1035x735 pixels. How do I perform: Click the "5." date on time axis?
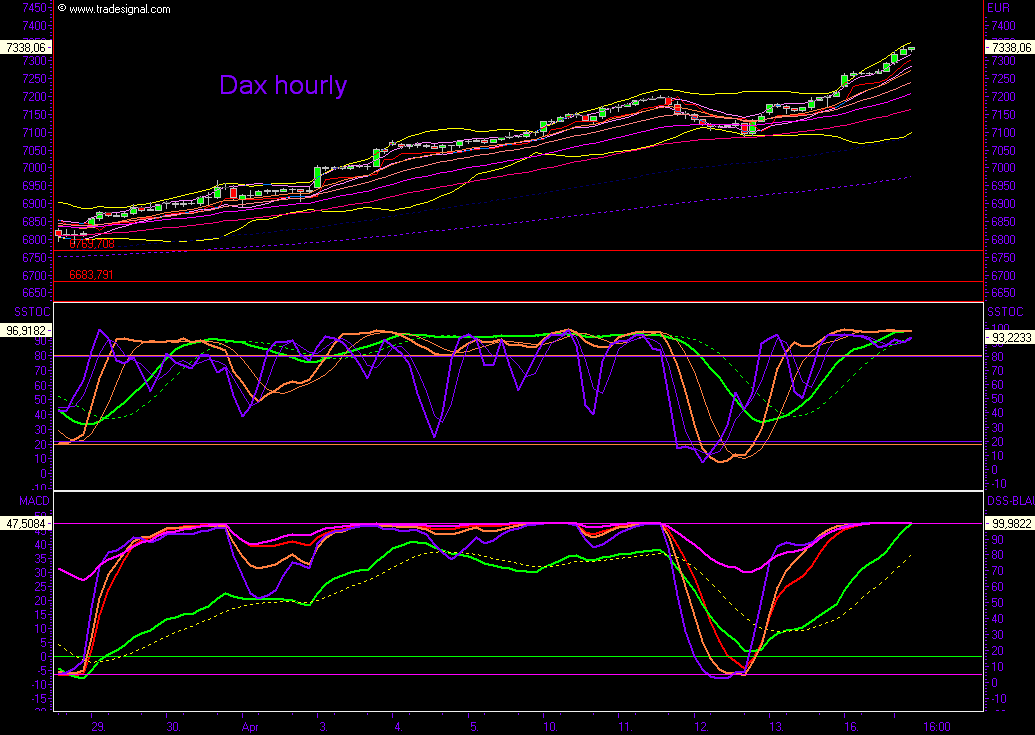coord(474,726)
